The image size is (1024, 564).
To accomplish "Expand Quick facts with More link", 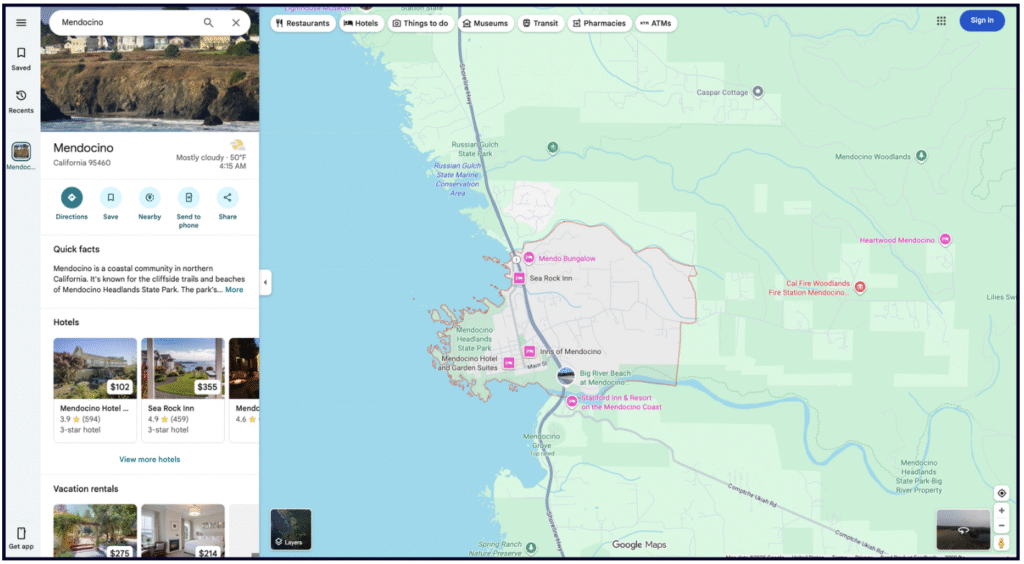I will point(234,290).
